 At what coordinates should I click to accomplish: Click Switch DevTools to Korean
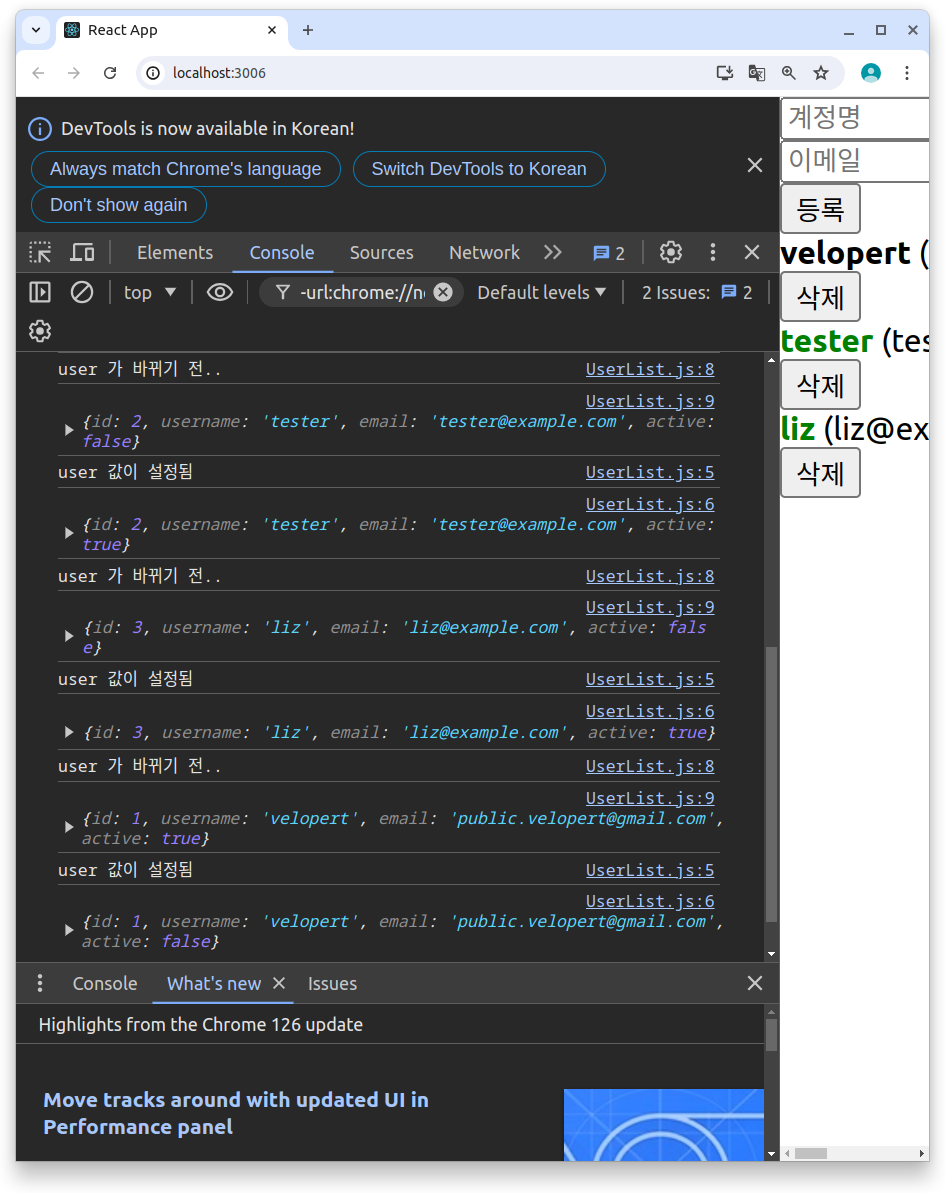(479, 169)
